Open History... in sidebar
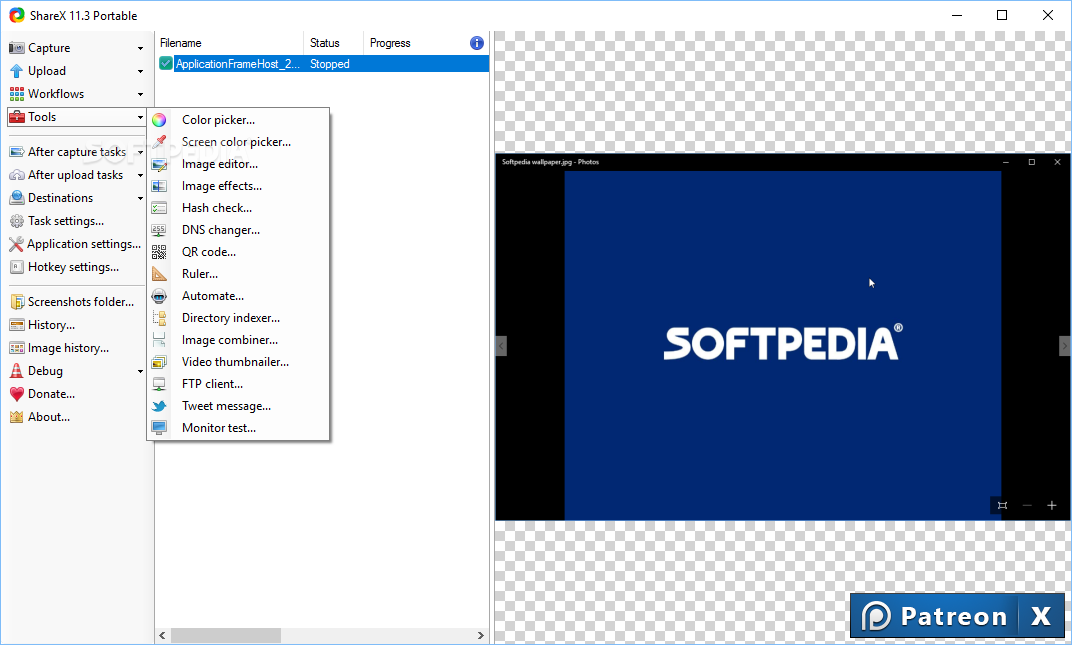Screen dimensions: 1072x645 [42, 325]
